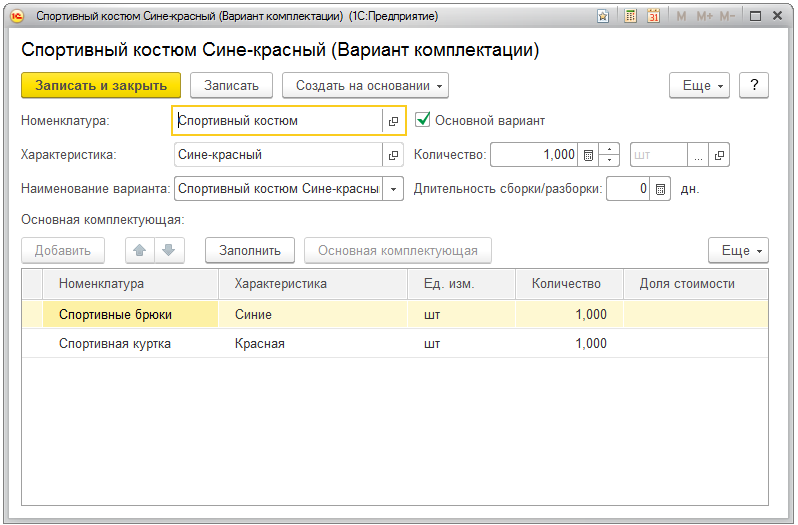Click the Добавить button
This screenshot has height=525, width=798.
click(63, 250)
